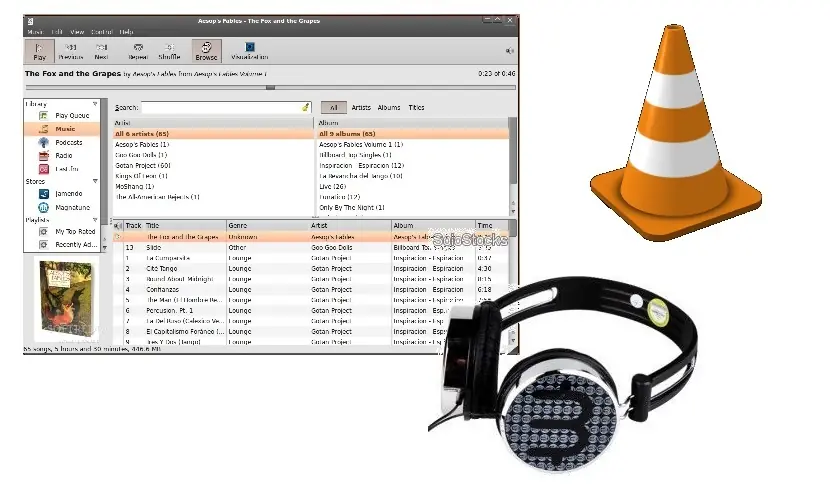Go to the Previous track
This screenshot has width=830, height=500.
(70, 51)
